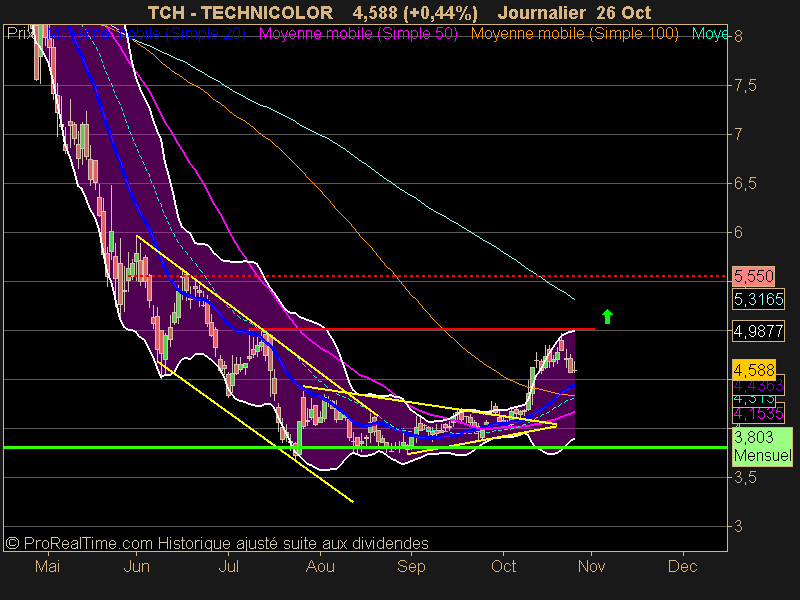Click the 4,9877 price label

(x=758, y=331)
